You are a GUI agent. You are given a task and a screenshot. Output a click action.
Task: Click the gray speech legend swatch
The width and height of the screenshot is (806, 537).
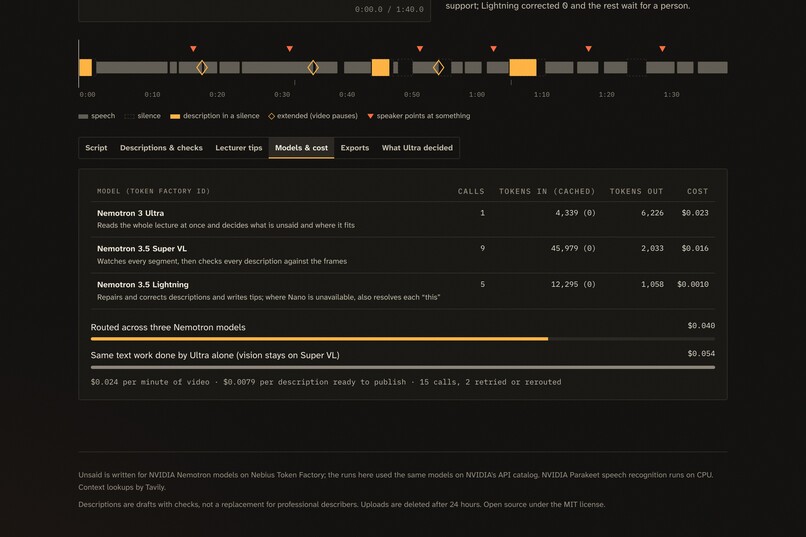(83, 117)
